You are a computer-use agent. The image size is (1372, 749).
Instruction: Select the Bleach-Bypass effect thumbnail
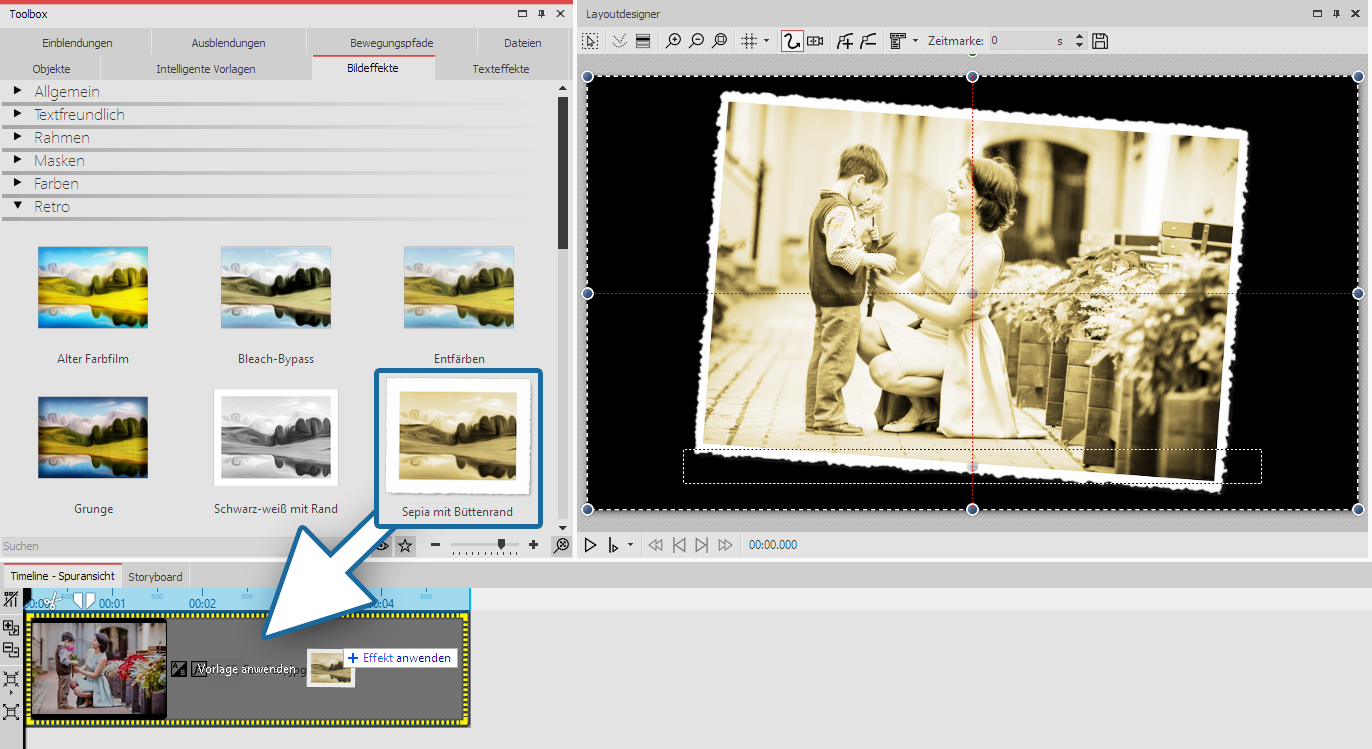[276, 287]
